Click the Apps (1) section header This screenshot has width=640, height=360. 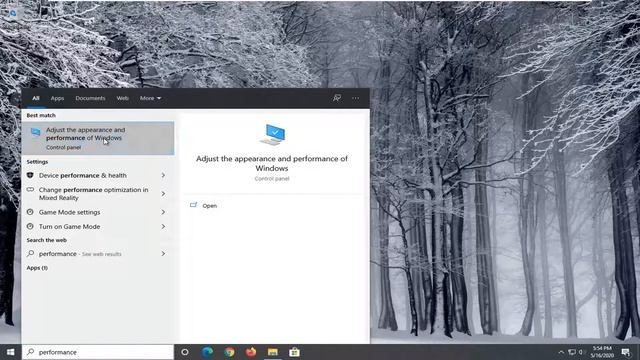(x=37, y=268)
